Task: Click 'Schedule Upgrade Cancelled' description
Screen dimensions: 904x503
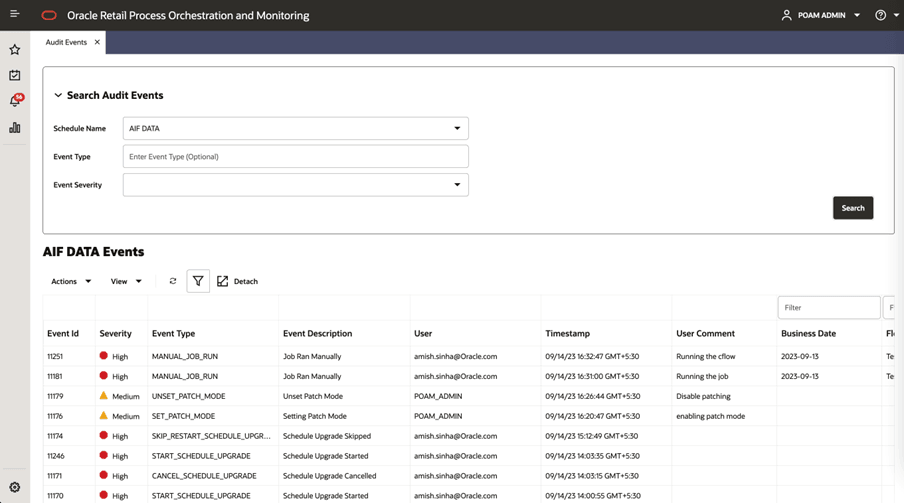Action: (x=329, y=476)
